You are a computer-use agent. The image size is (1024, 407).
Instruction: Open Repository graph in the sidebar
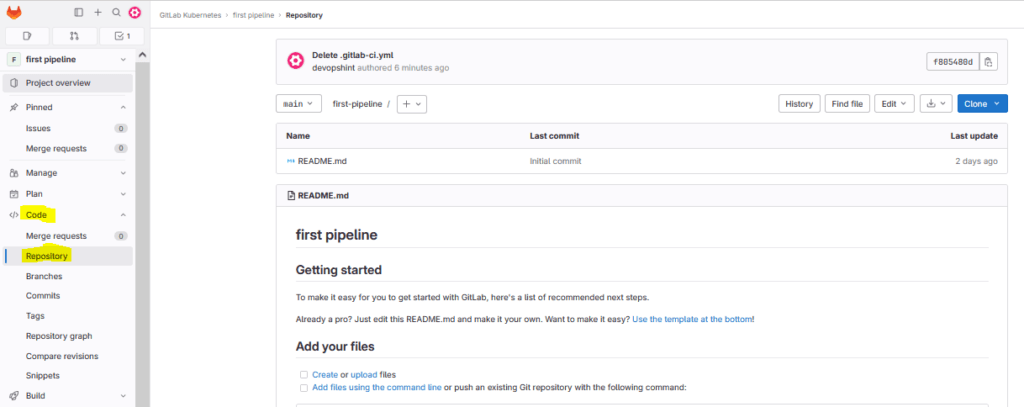click(68, 336)
